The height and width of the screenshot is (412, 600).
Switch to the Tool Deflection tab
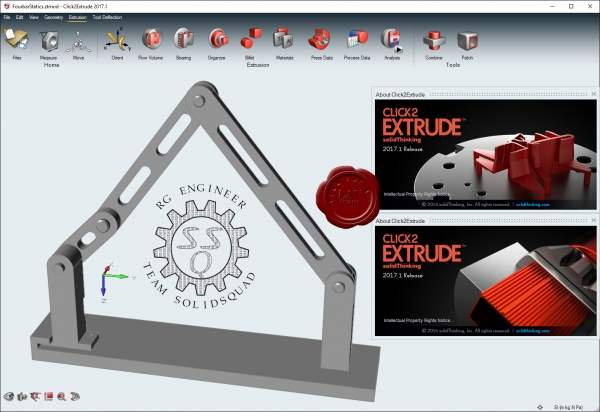(x=107, y=17)
